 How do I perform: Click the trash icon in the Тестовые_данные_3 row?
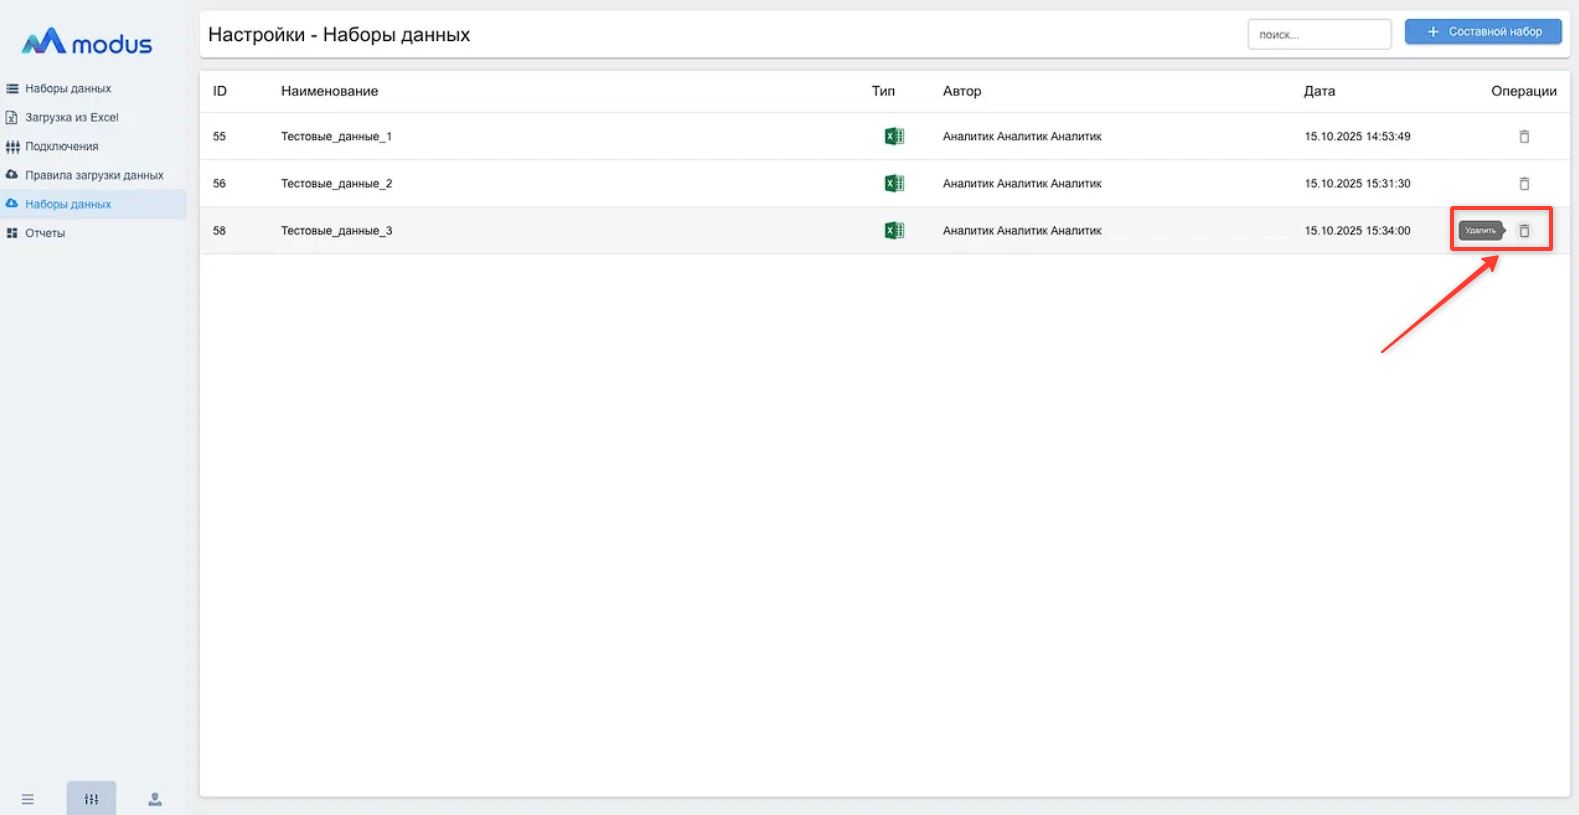coord(1524,231)
